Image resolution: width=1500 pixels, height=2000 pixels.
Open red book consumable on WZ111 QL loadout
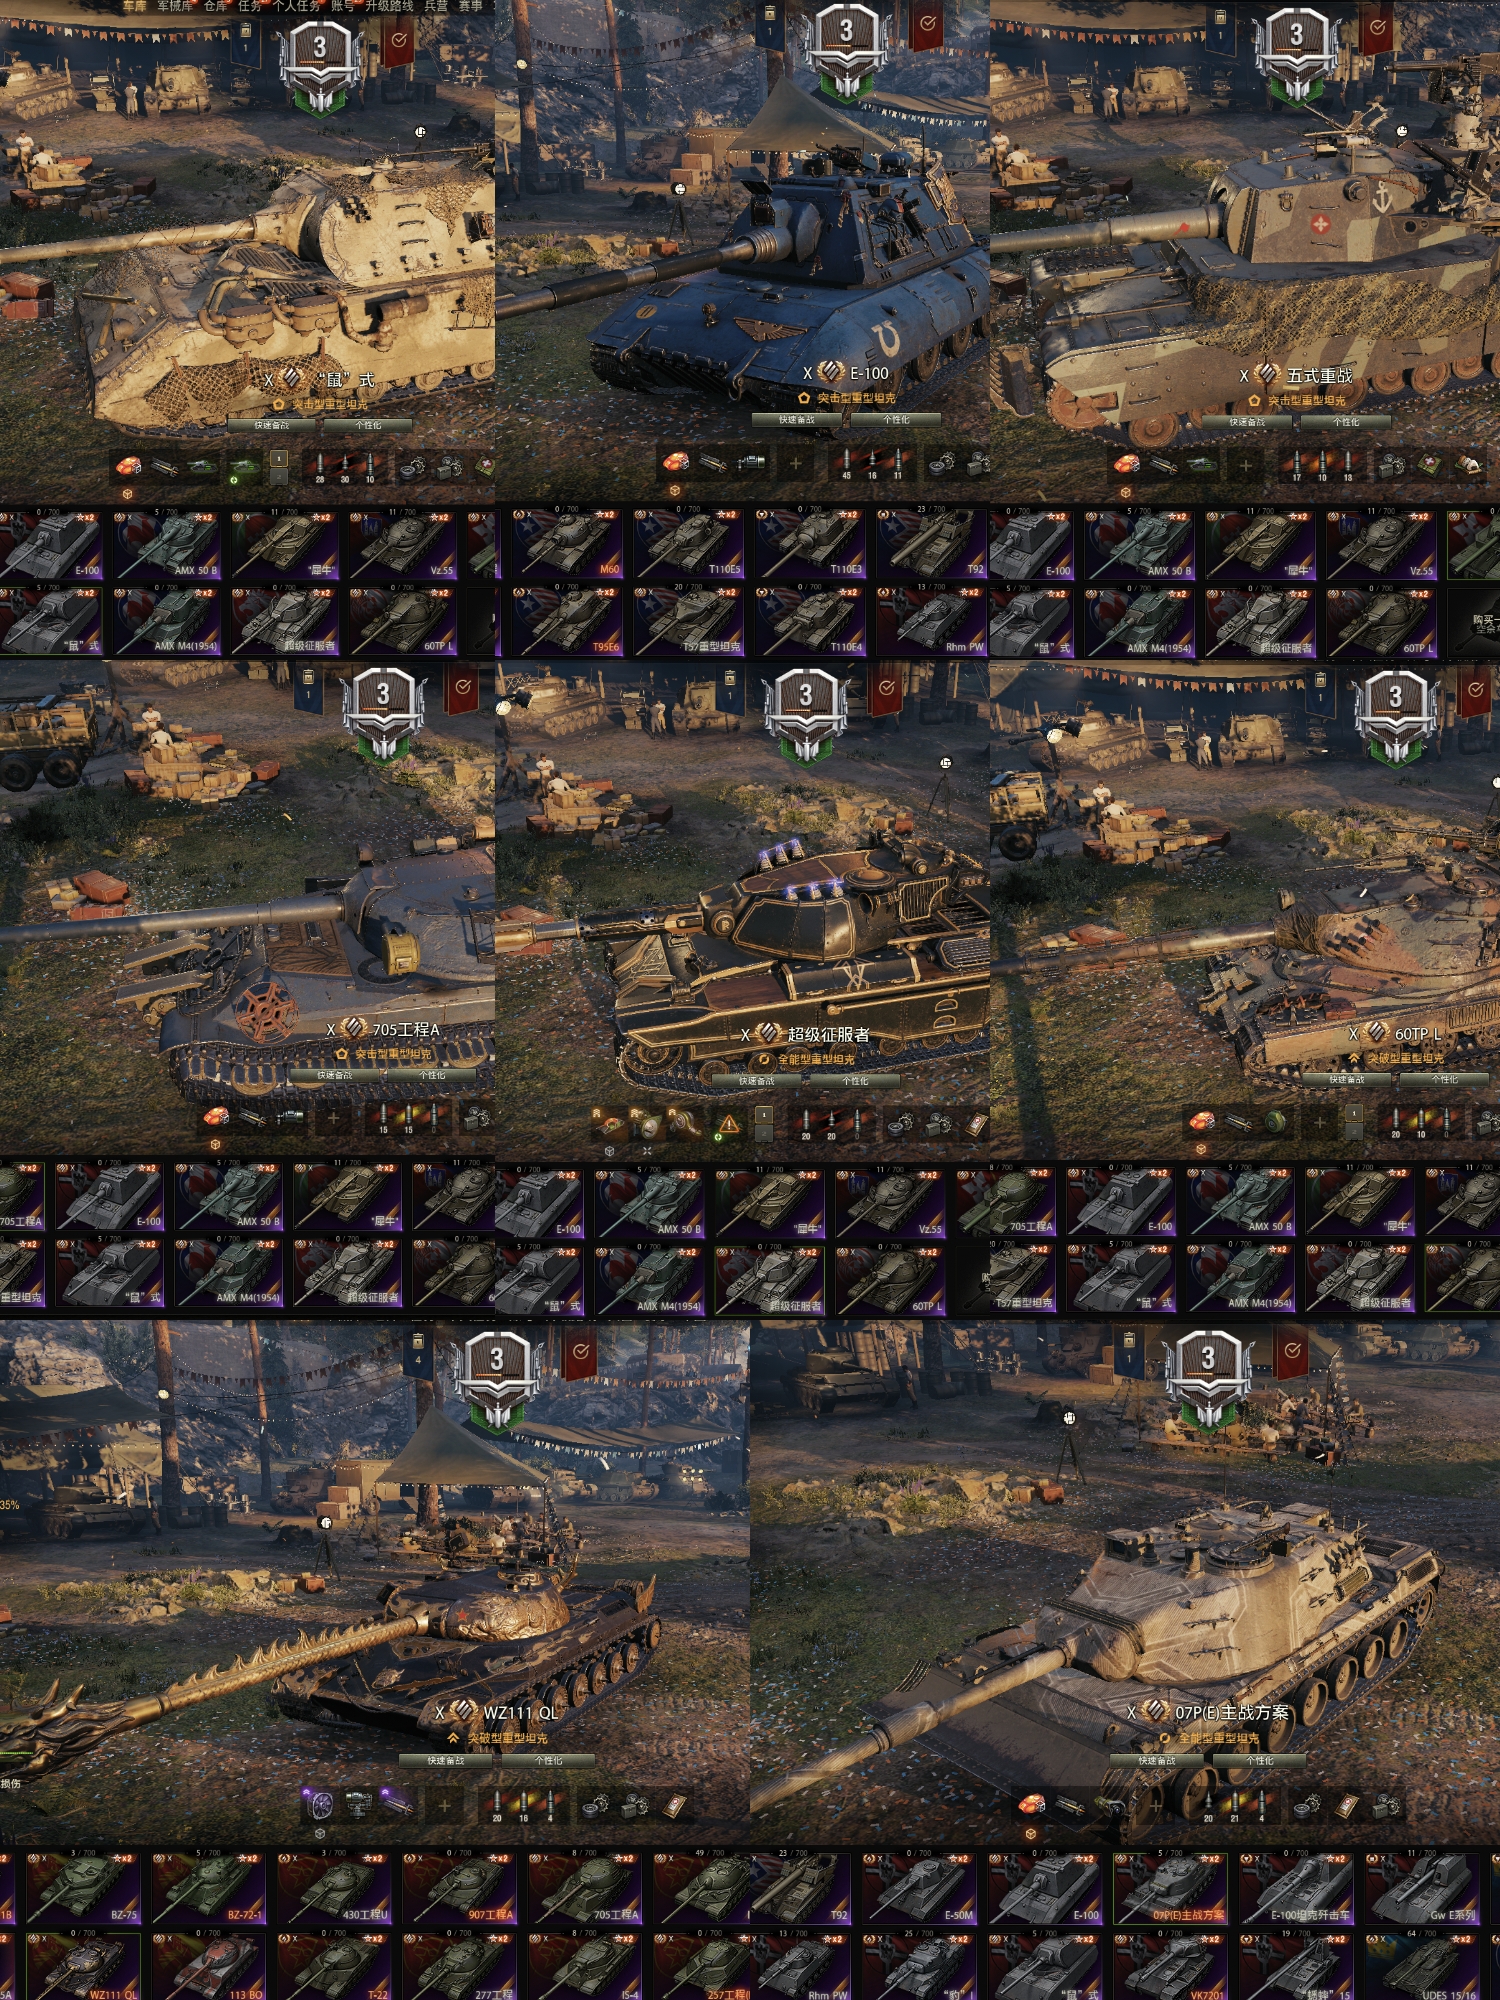click(x=676, y=1805)
